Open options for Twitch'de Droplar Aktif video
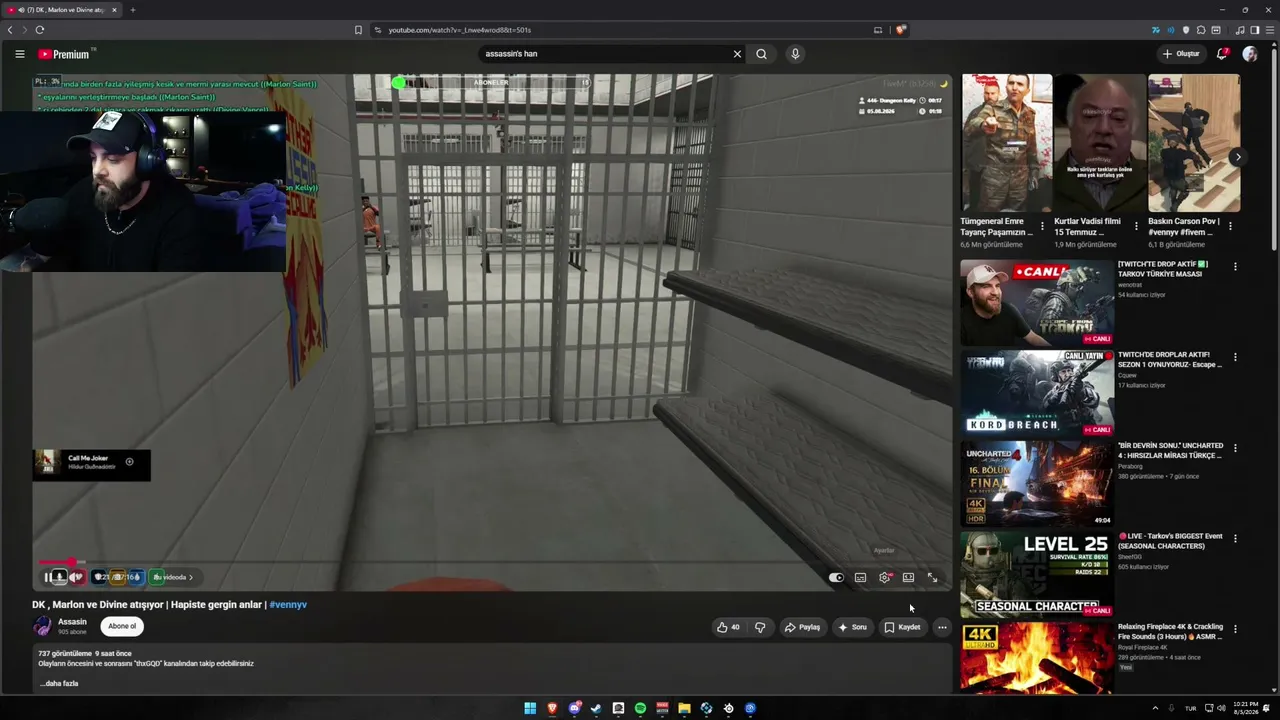The height and width of the screenshot is (720, 1280). click(x=1235, y=357)
